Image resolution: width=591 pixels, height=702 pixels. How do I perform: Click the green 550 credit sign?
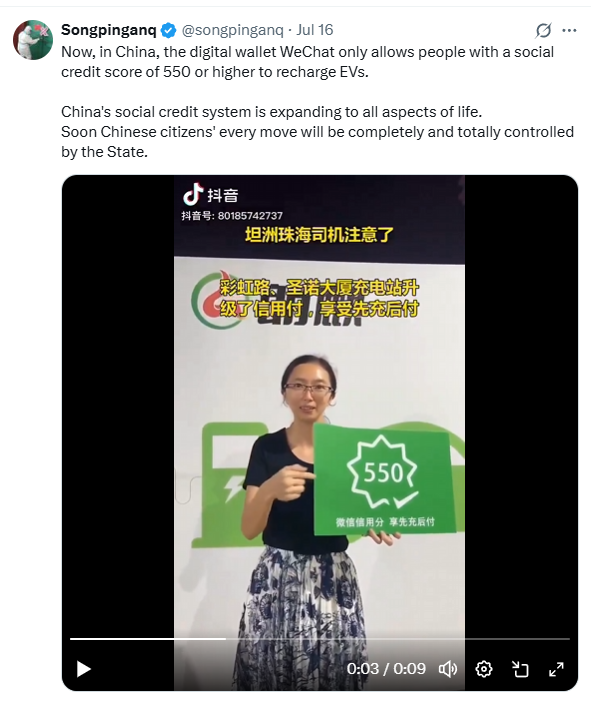(385, 479)
